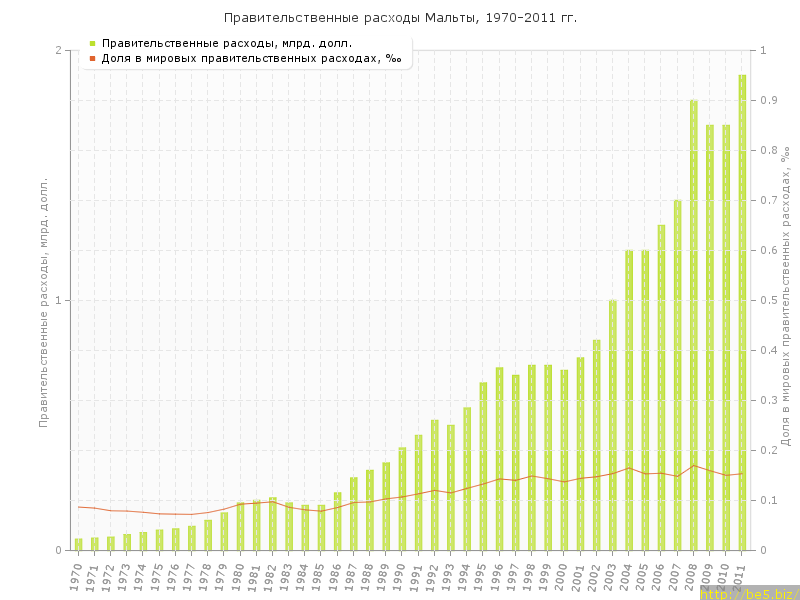Click the 1980 year label on x-axis

coord(238,574)
